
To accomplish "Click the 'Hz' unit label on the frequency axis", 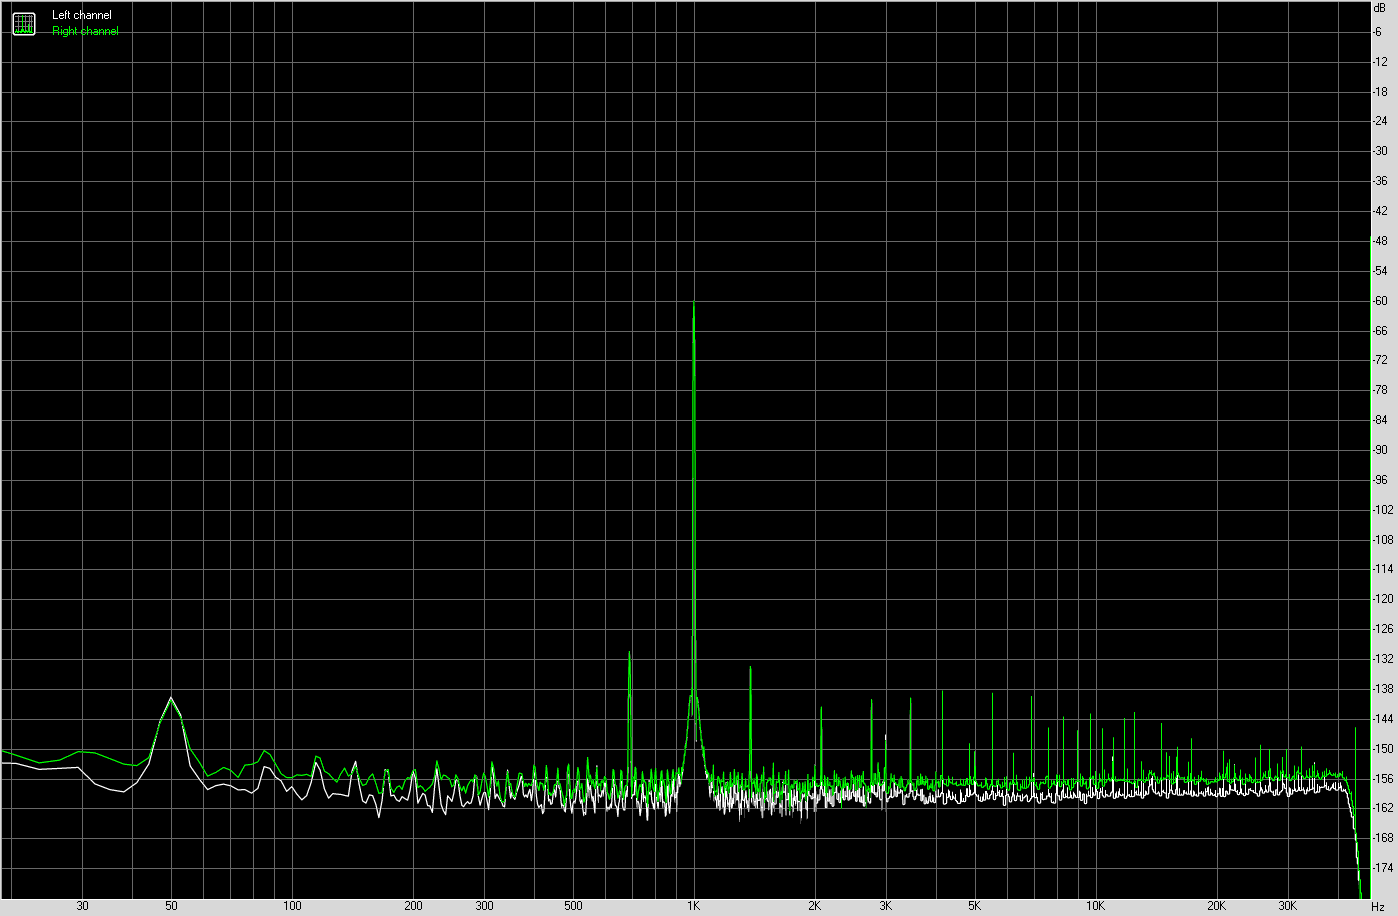I will point(1378,907).
